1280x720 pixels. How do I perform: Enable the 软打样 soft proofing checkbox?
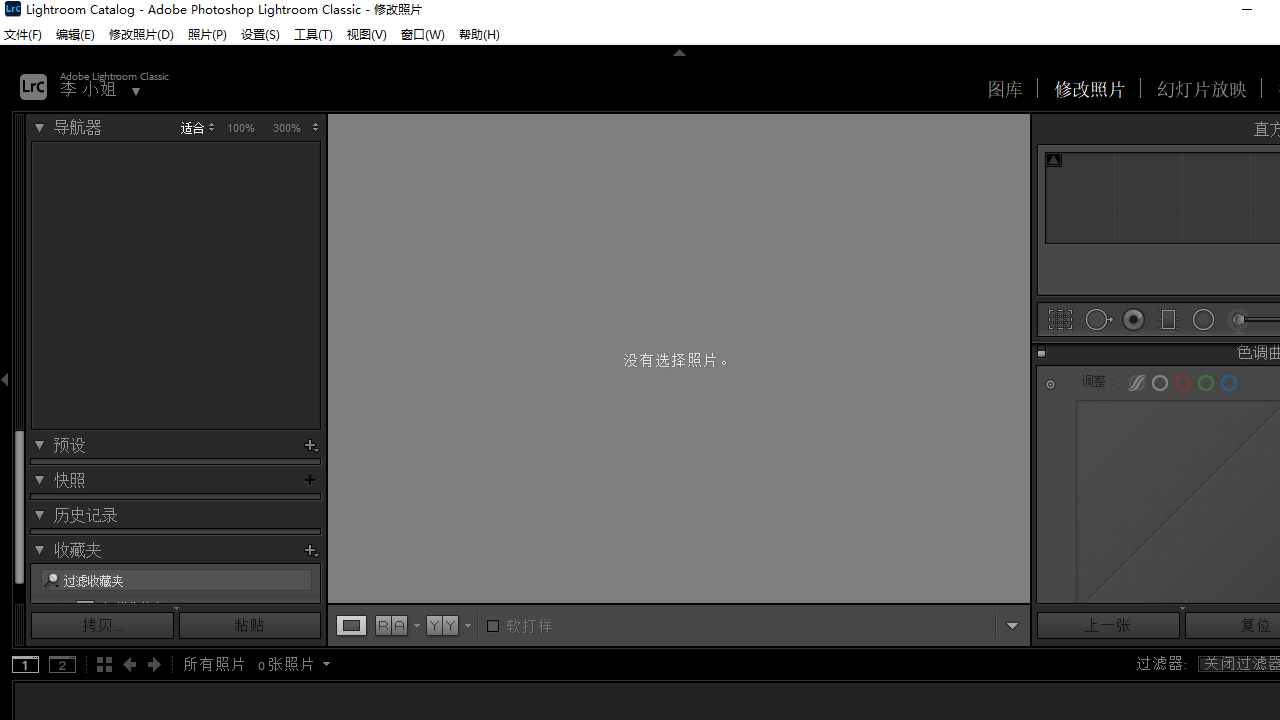(x=493, y=625)
